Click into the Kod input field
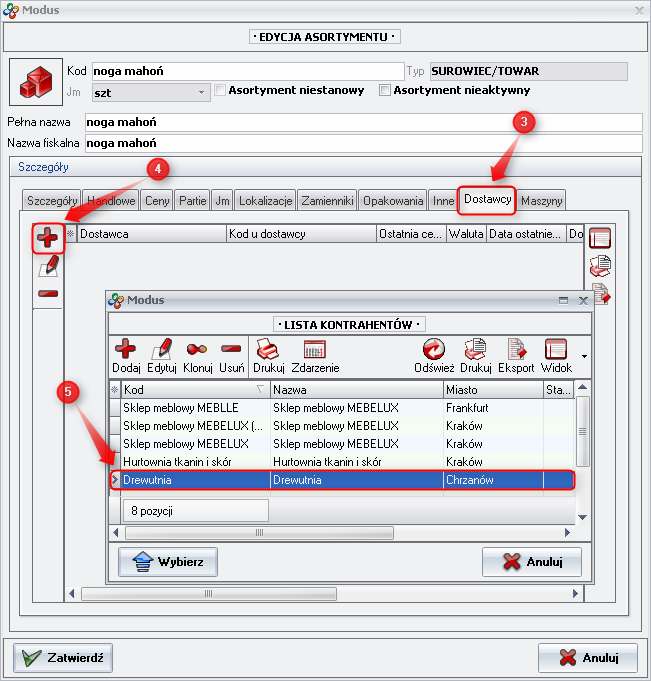This screenshot has width=651, height=681. pyautogui.click(x=248, y=71)
